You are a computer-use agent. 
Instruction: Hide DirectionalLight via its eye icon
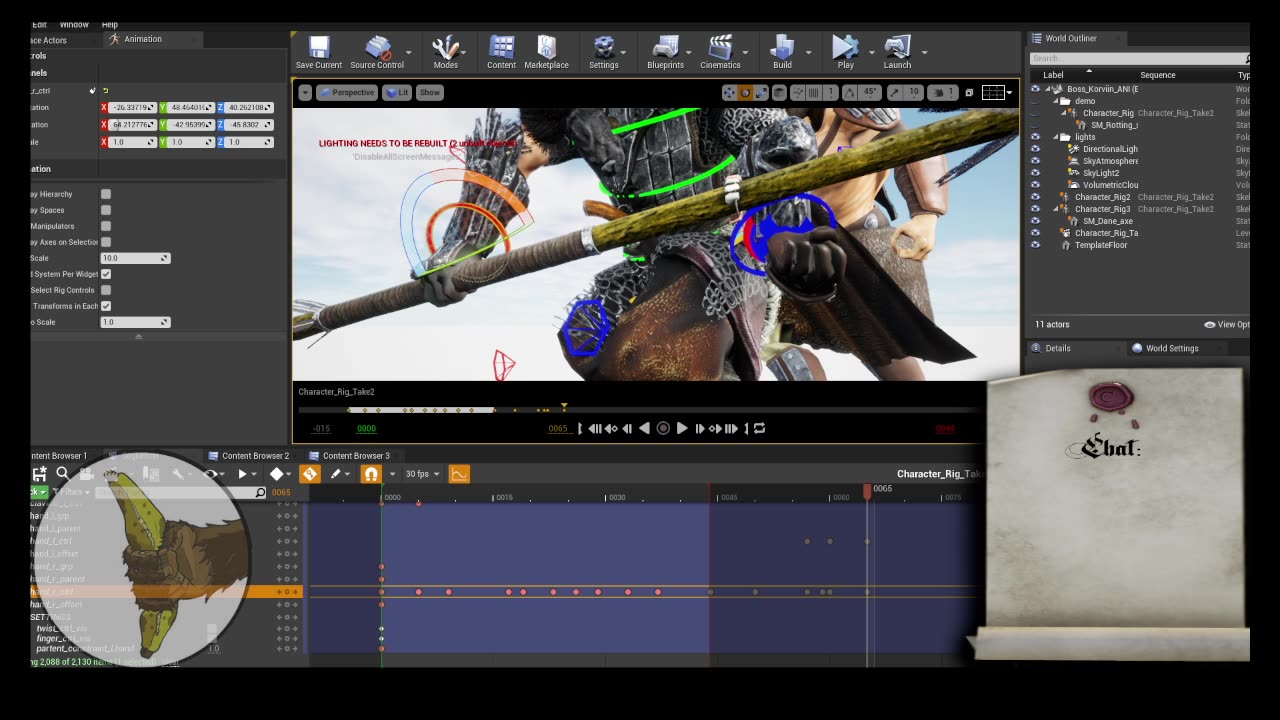tap(1035, 149)
